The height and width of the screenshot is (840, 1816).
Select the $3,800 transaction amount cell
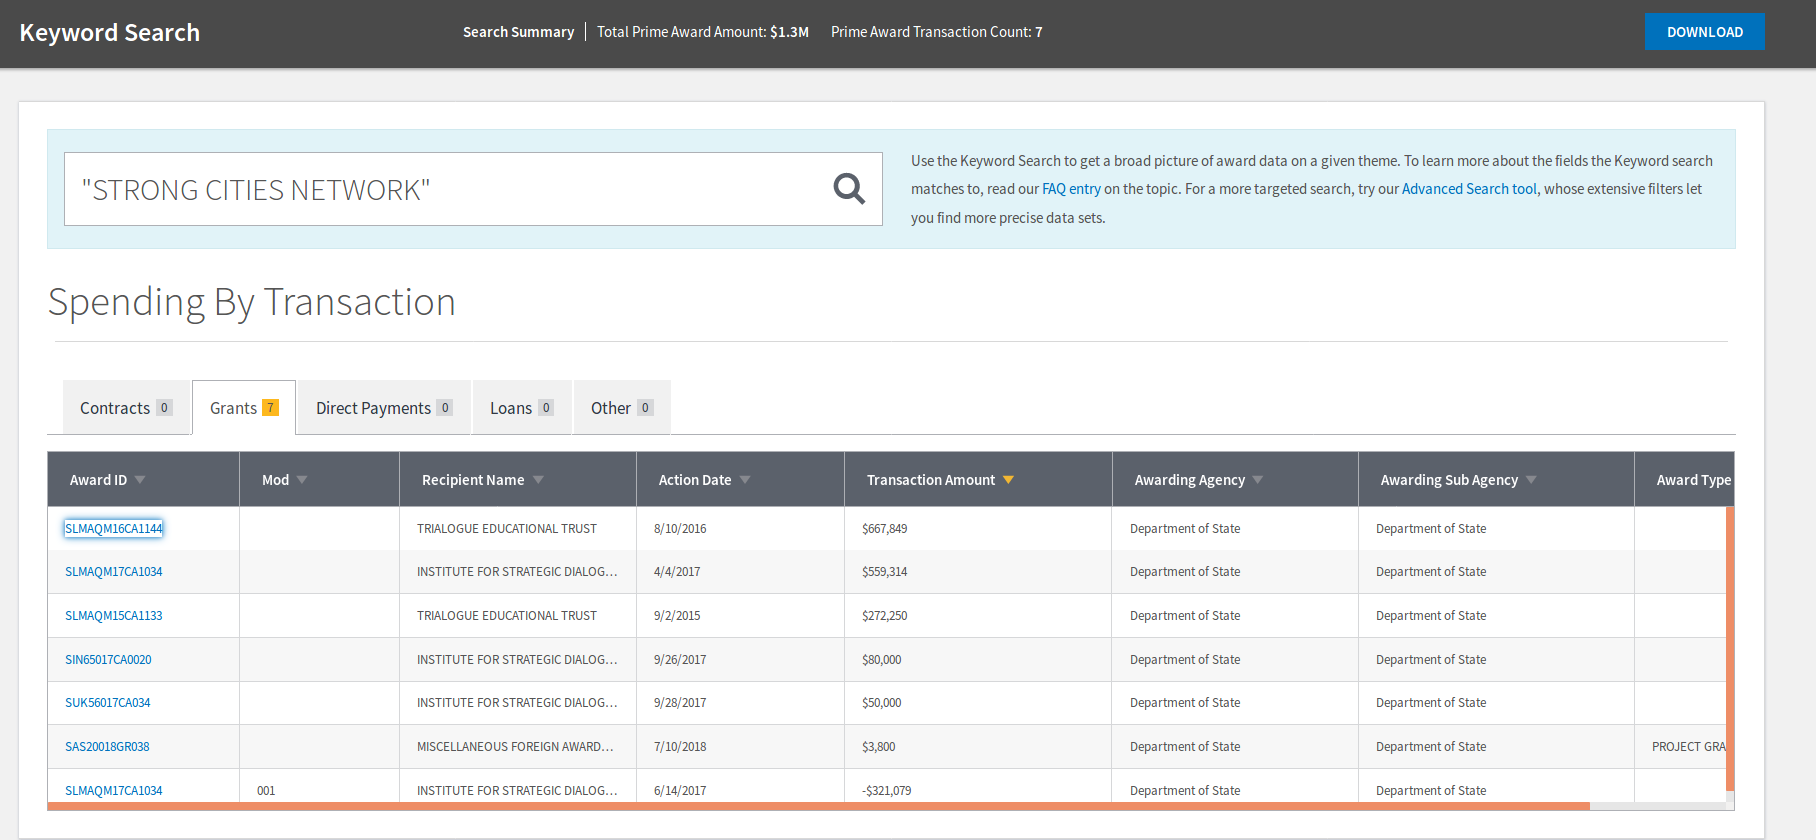978,747
